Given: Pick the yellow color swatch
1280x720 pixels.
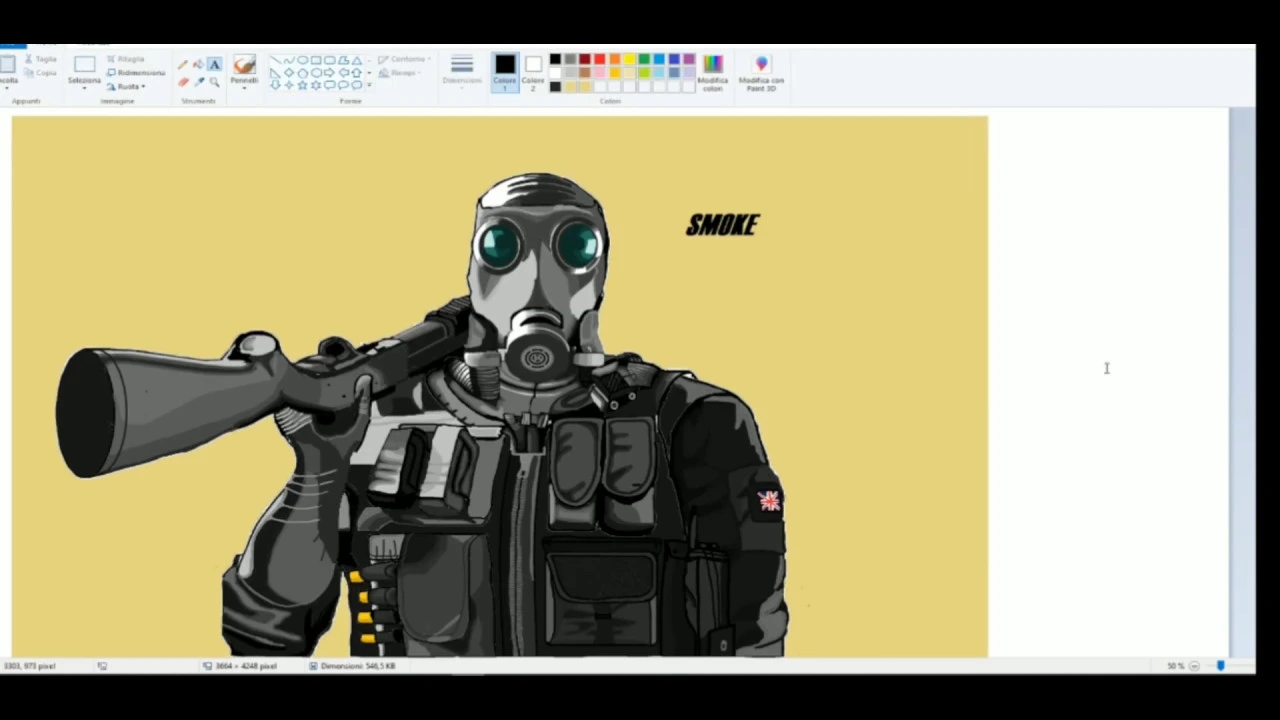Looking at the screenshot, I should 629,59.
